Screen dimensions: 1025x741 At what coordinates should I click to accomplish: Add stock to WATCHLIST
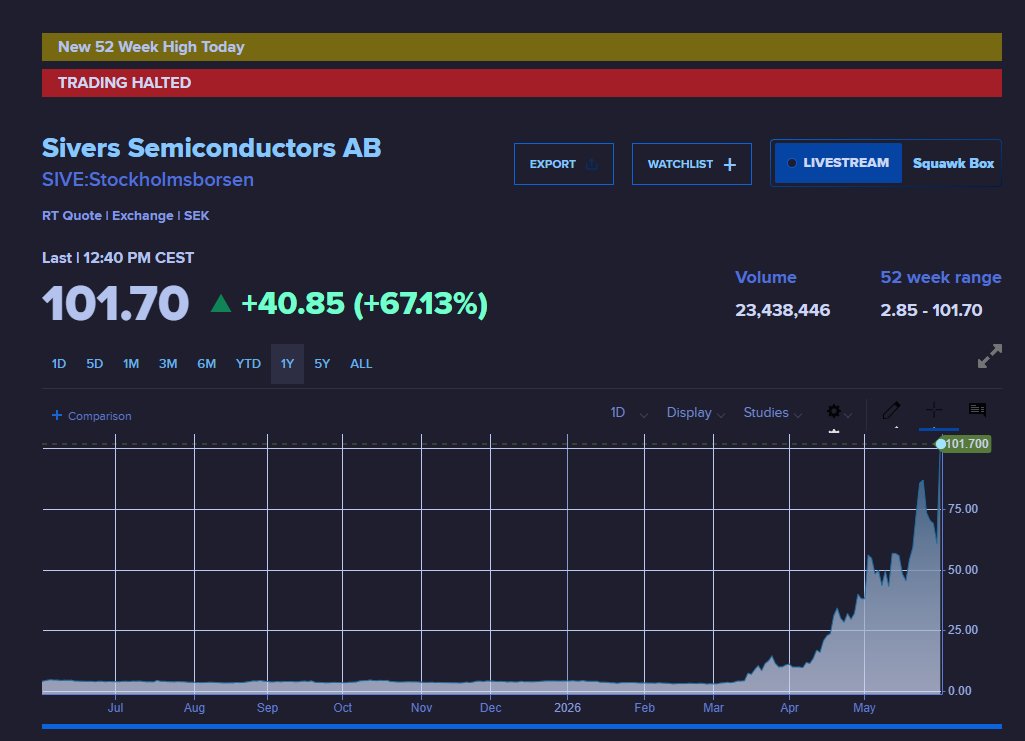pyautogui.click(x=692, y=164)
